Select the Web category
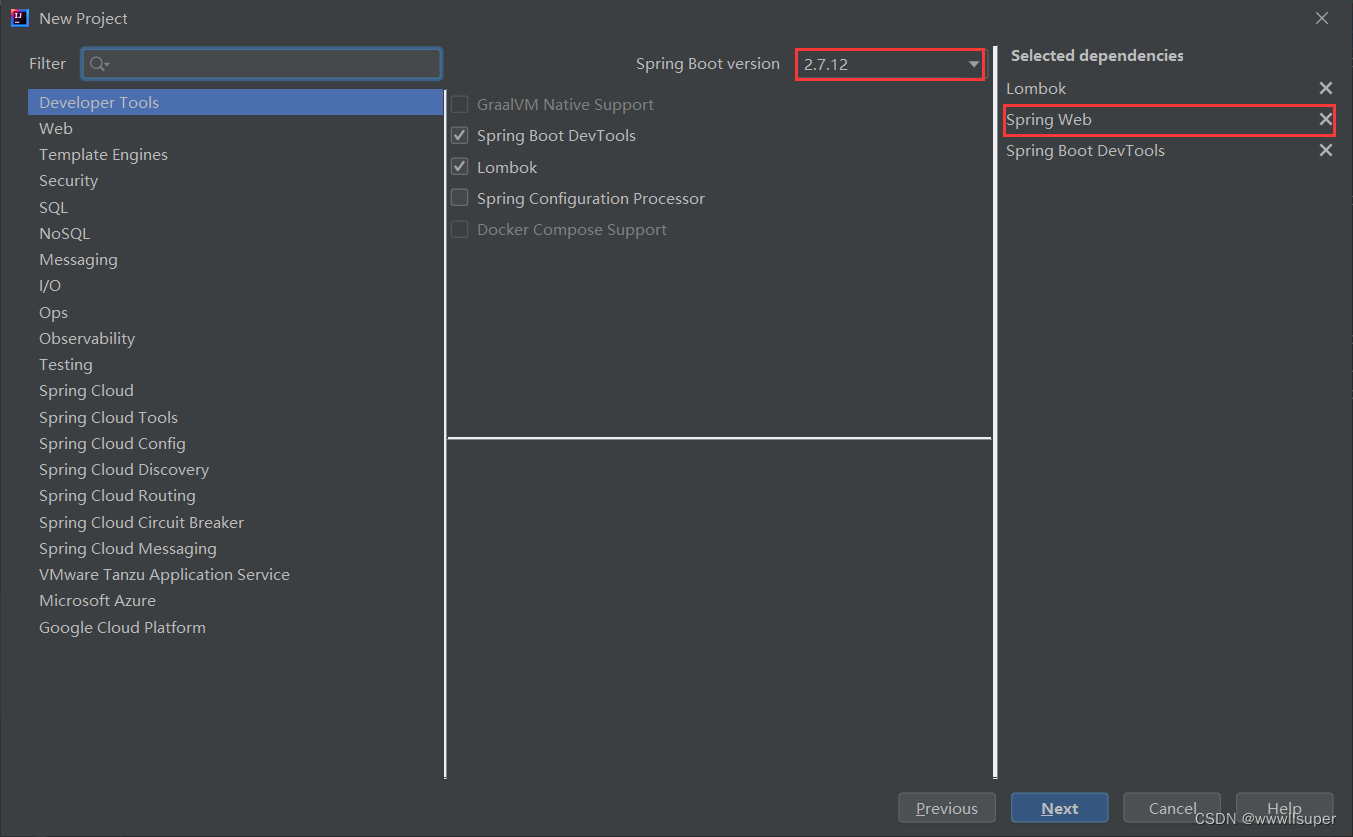The height and width of the screenshot is (837, 1353). pyautogui.click(x=236, y=128)
